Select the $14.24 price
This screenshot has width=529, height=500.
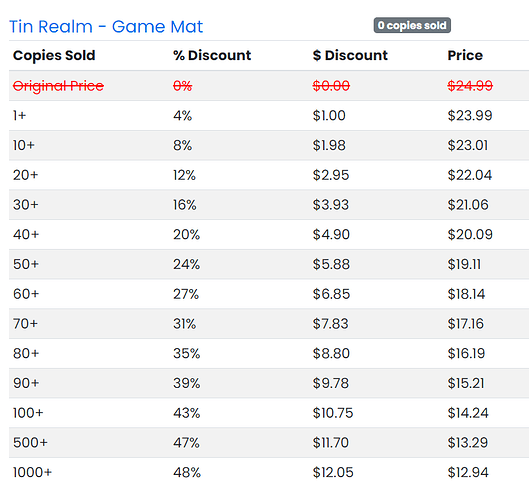click(x=468, y=413)
